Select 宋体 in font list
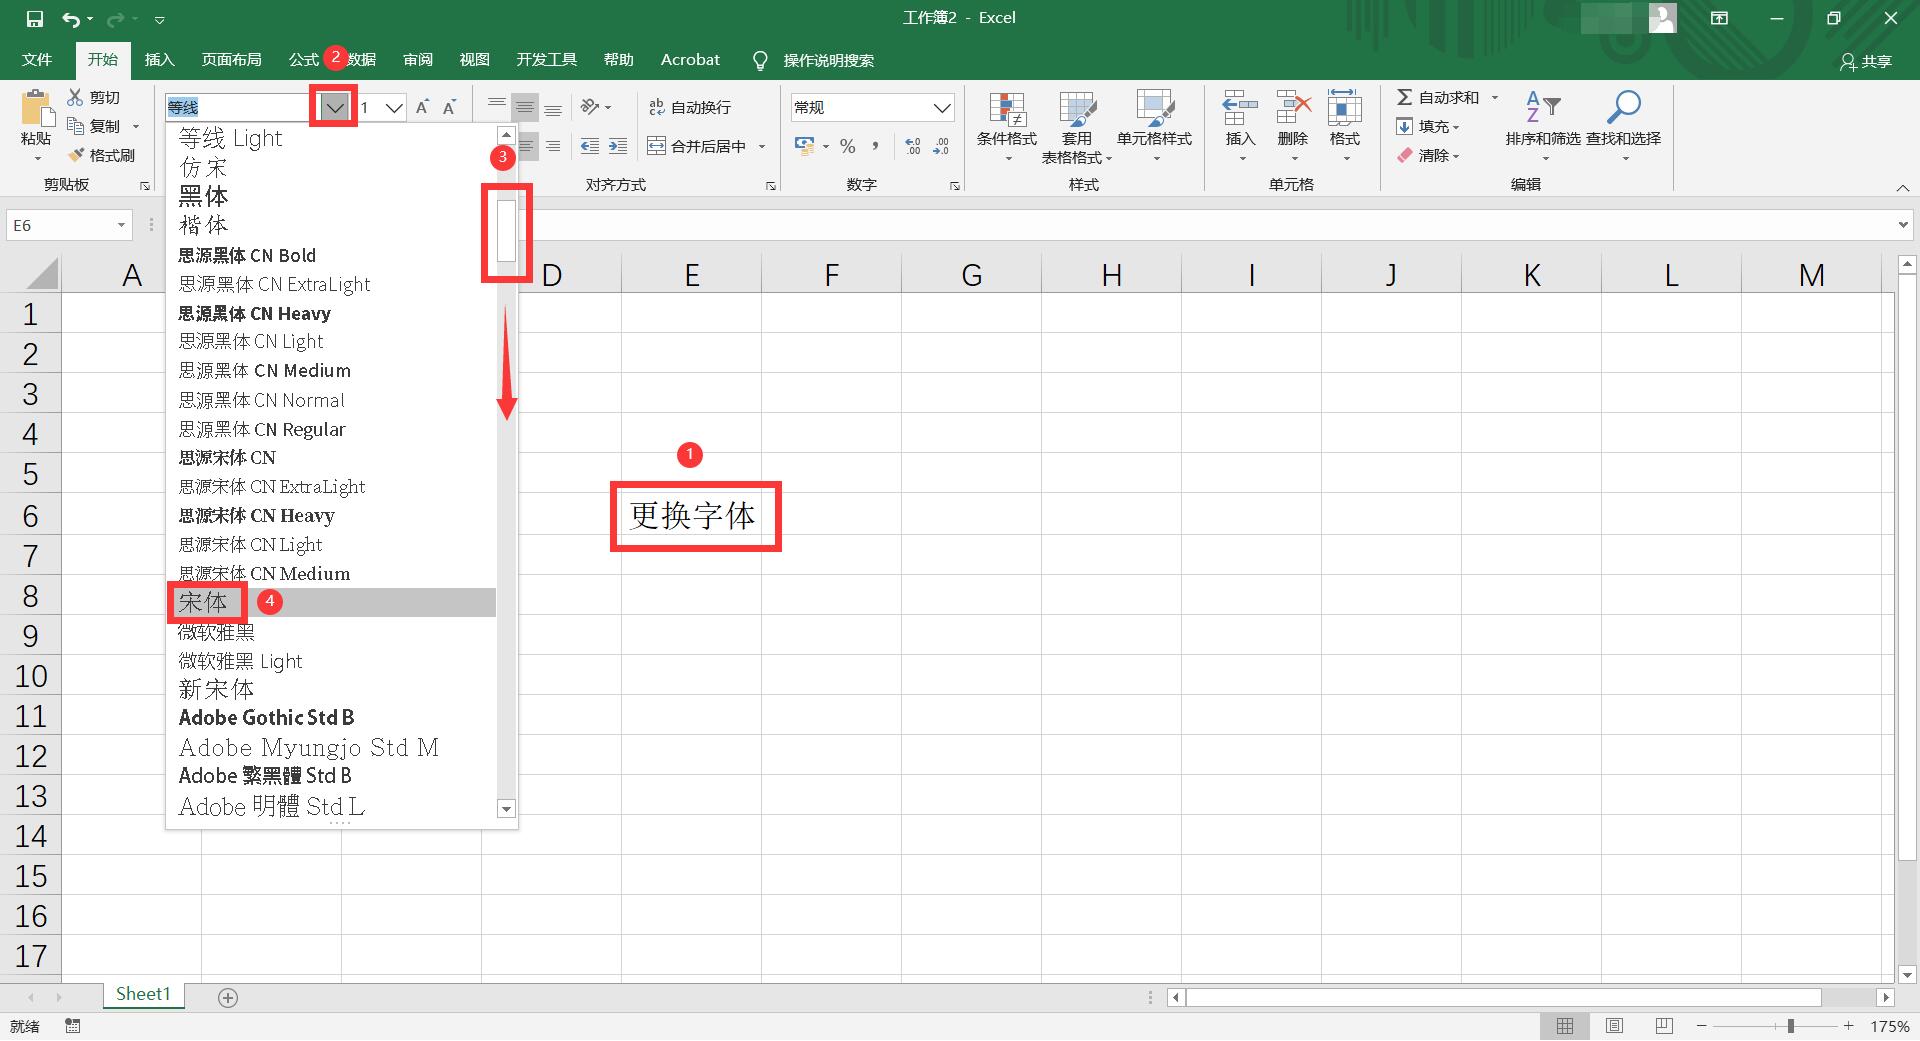 (x=331, y=602)
